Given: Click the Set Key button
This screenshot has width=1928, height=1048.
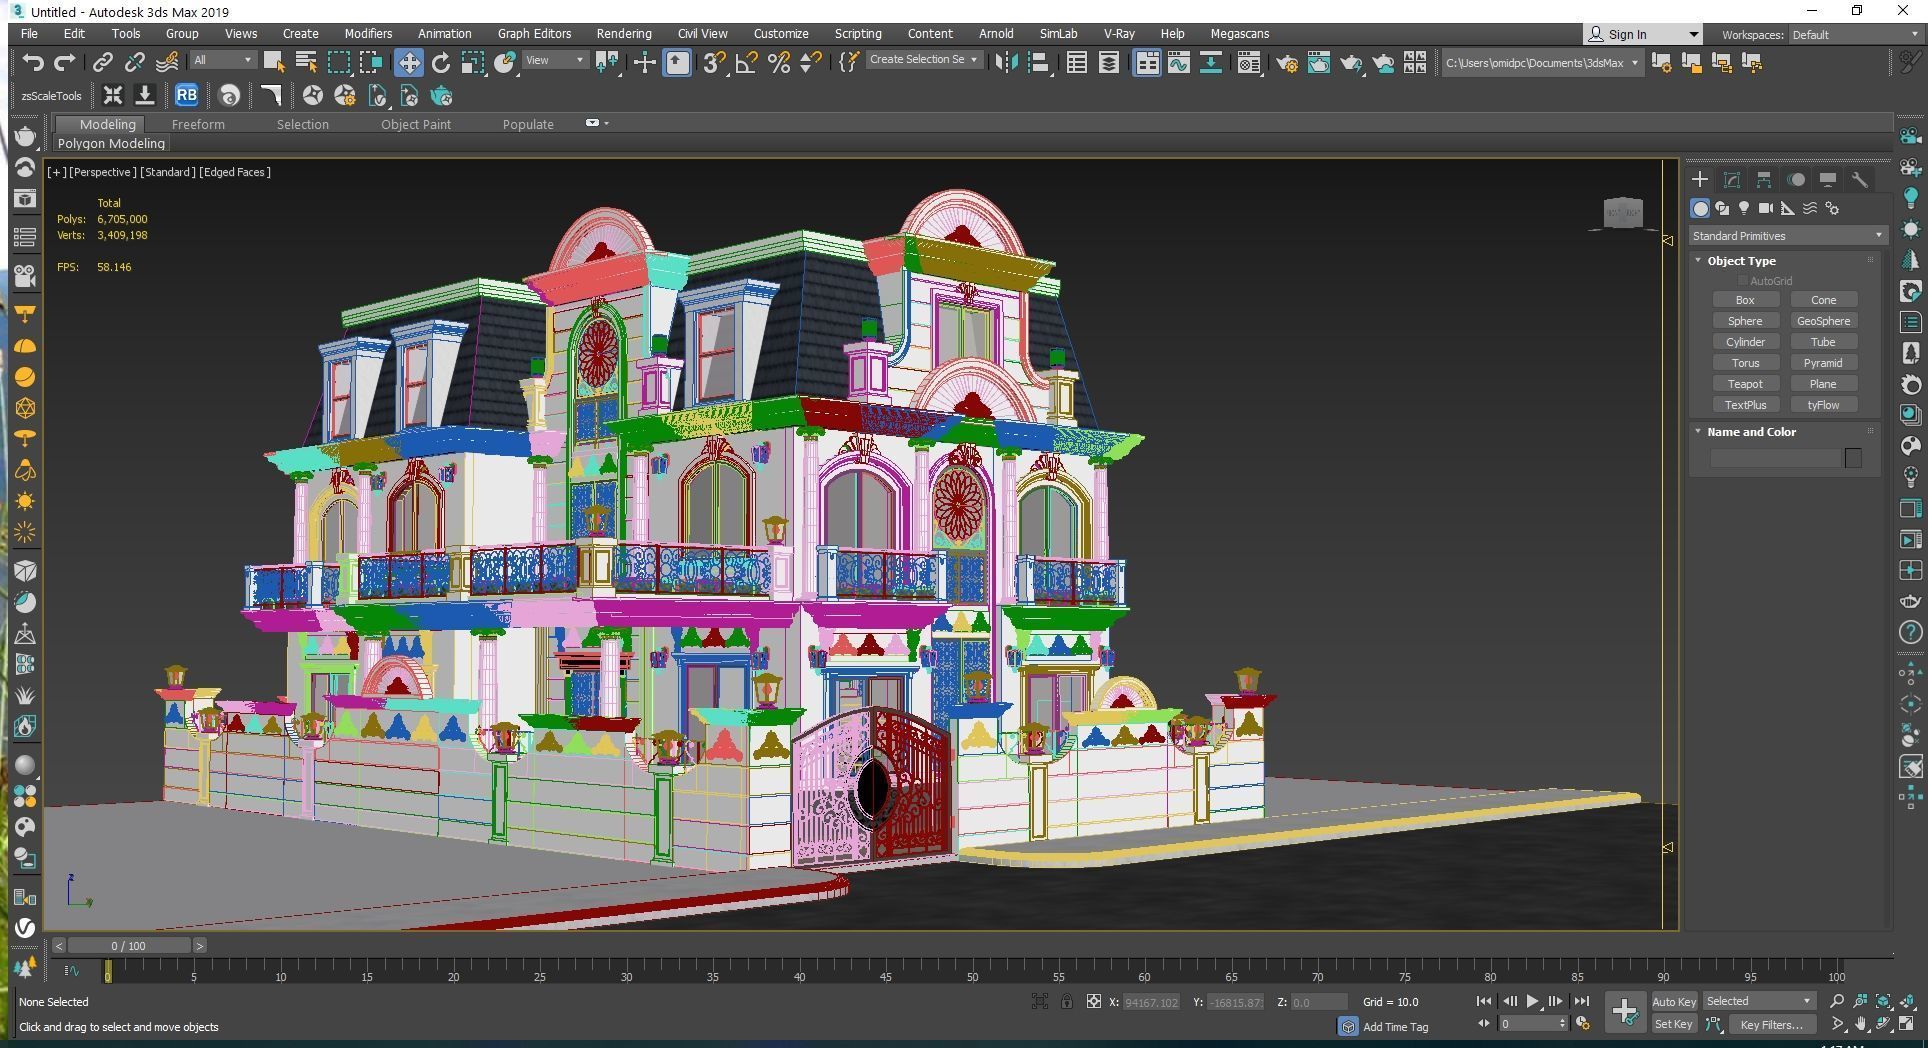Looking at the screenshot, I should 1673,1024.
